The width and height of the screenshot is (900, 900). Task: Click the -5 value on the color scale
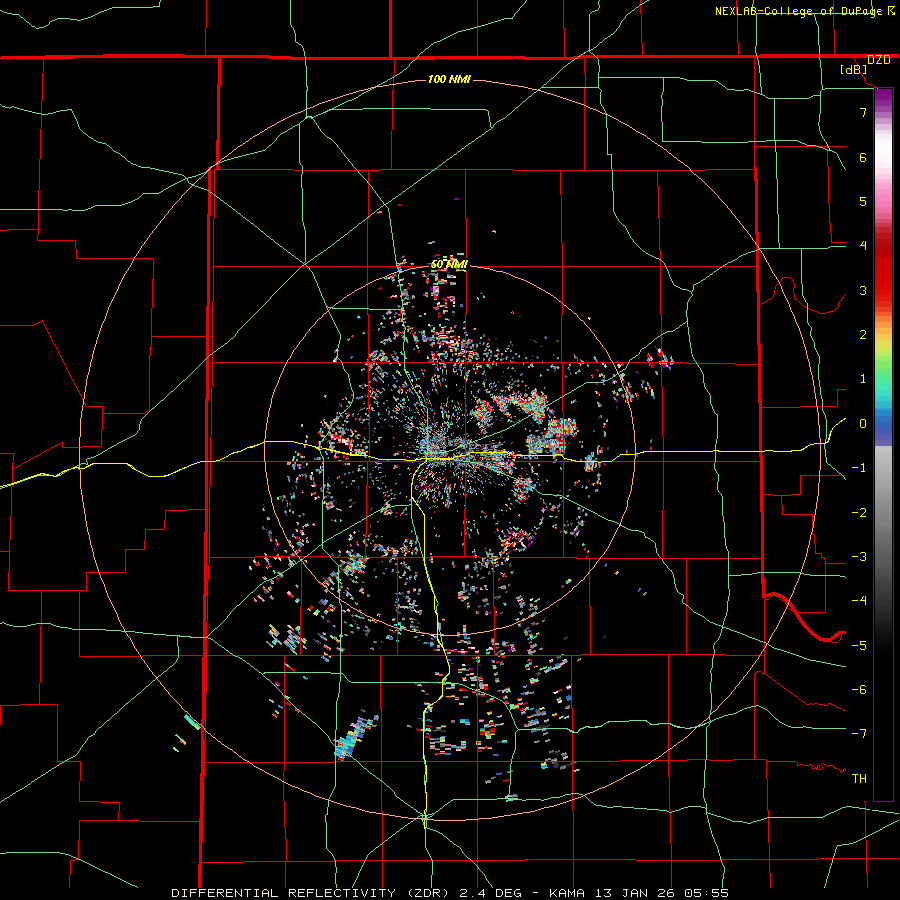click(859, 646)
